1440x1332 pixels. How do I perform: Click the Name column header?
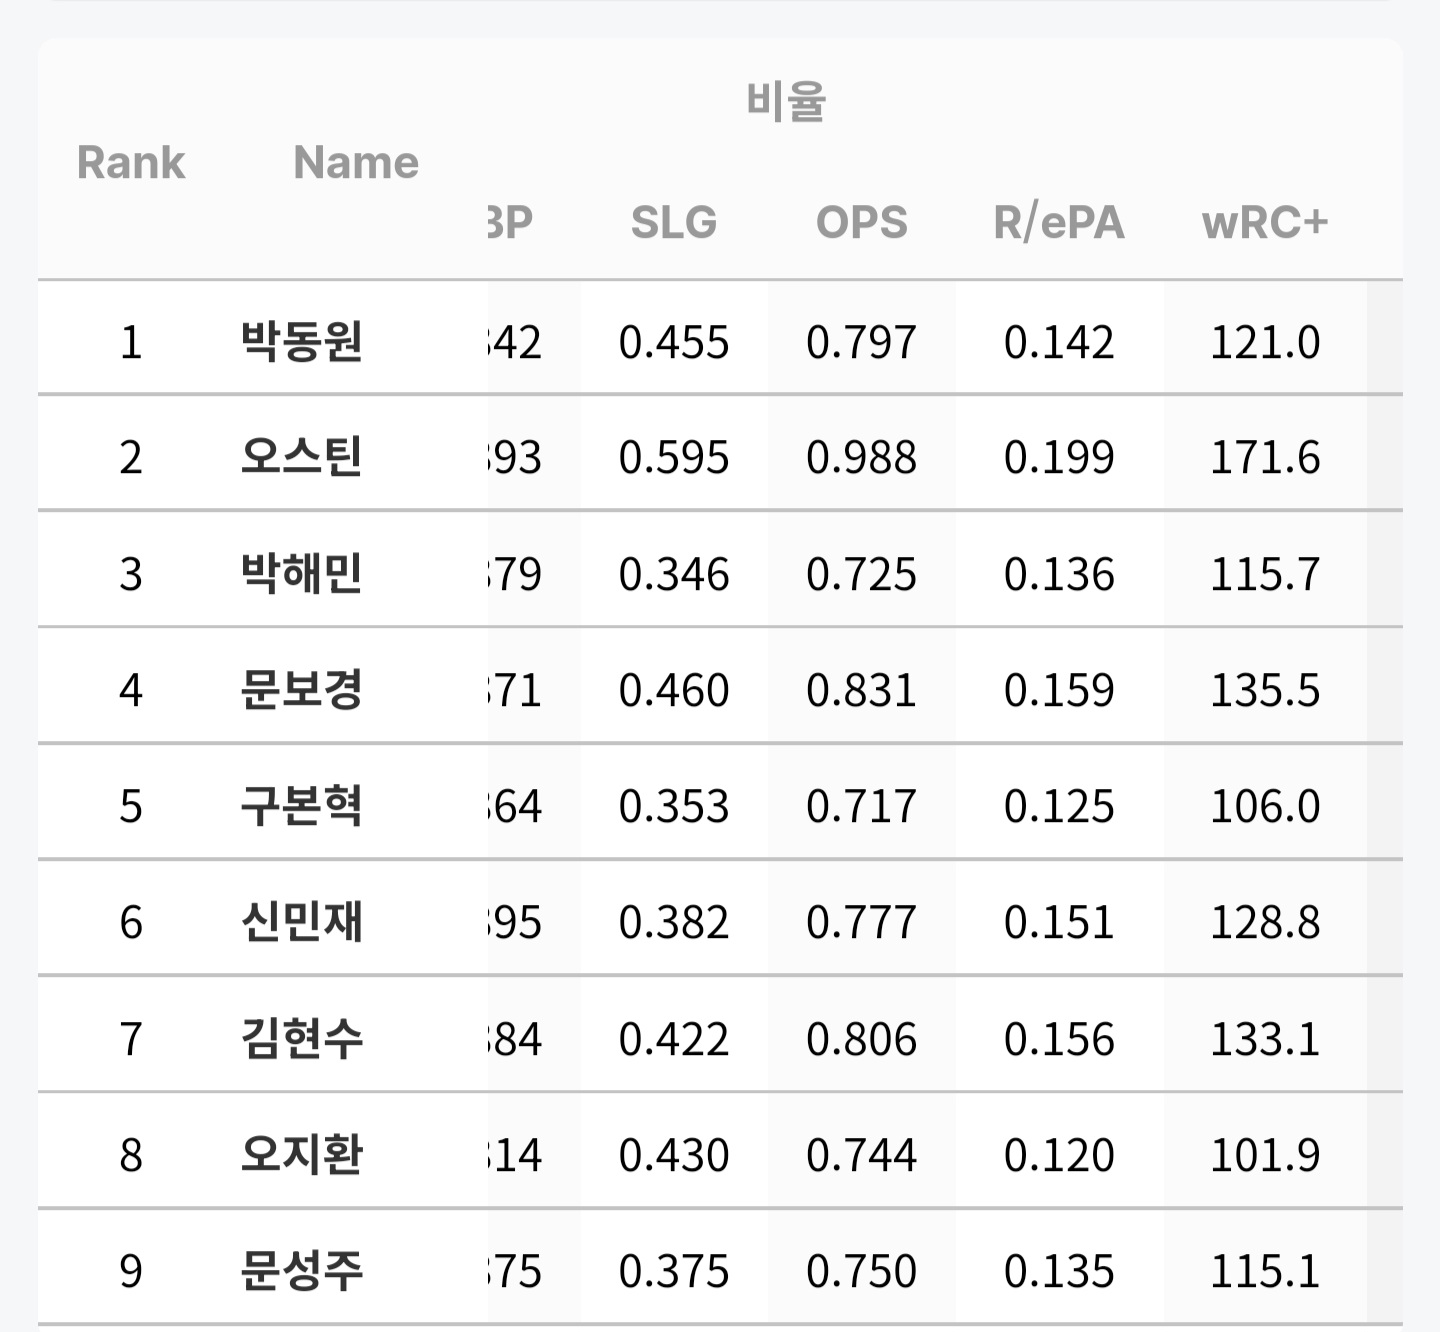tap(356, 162)
